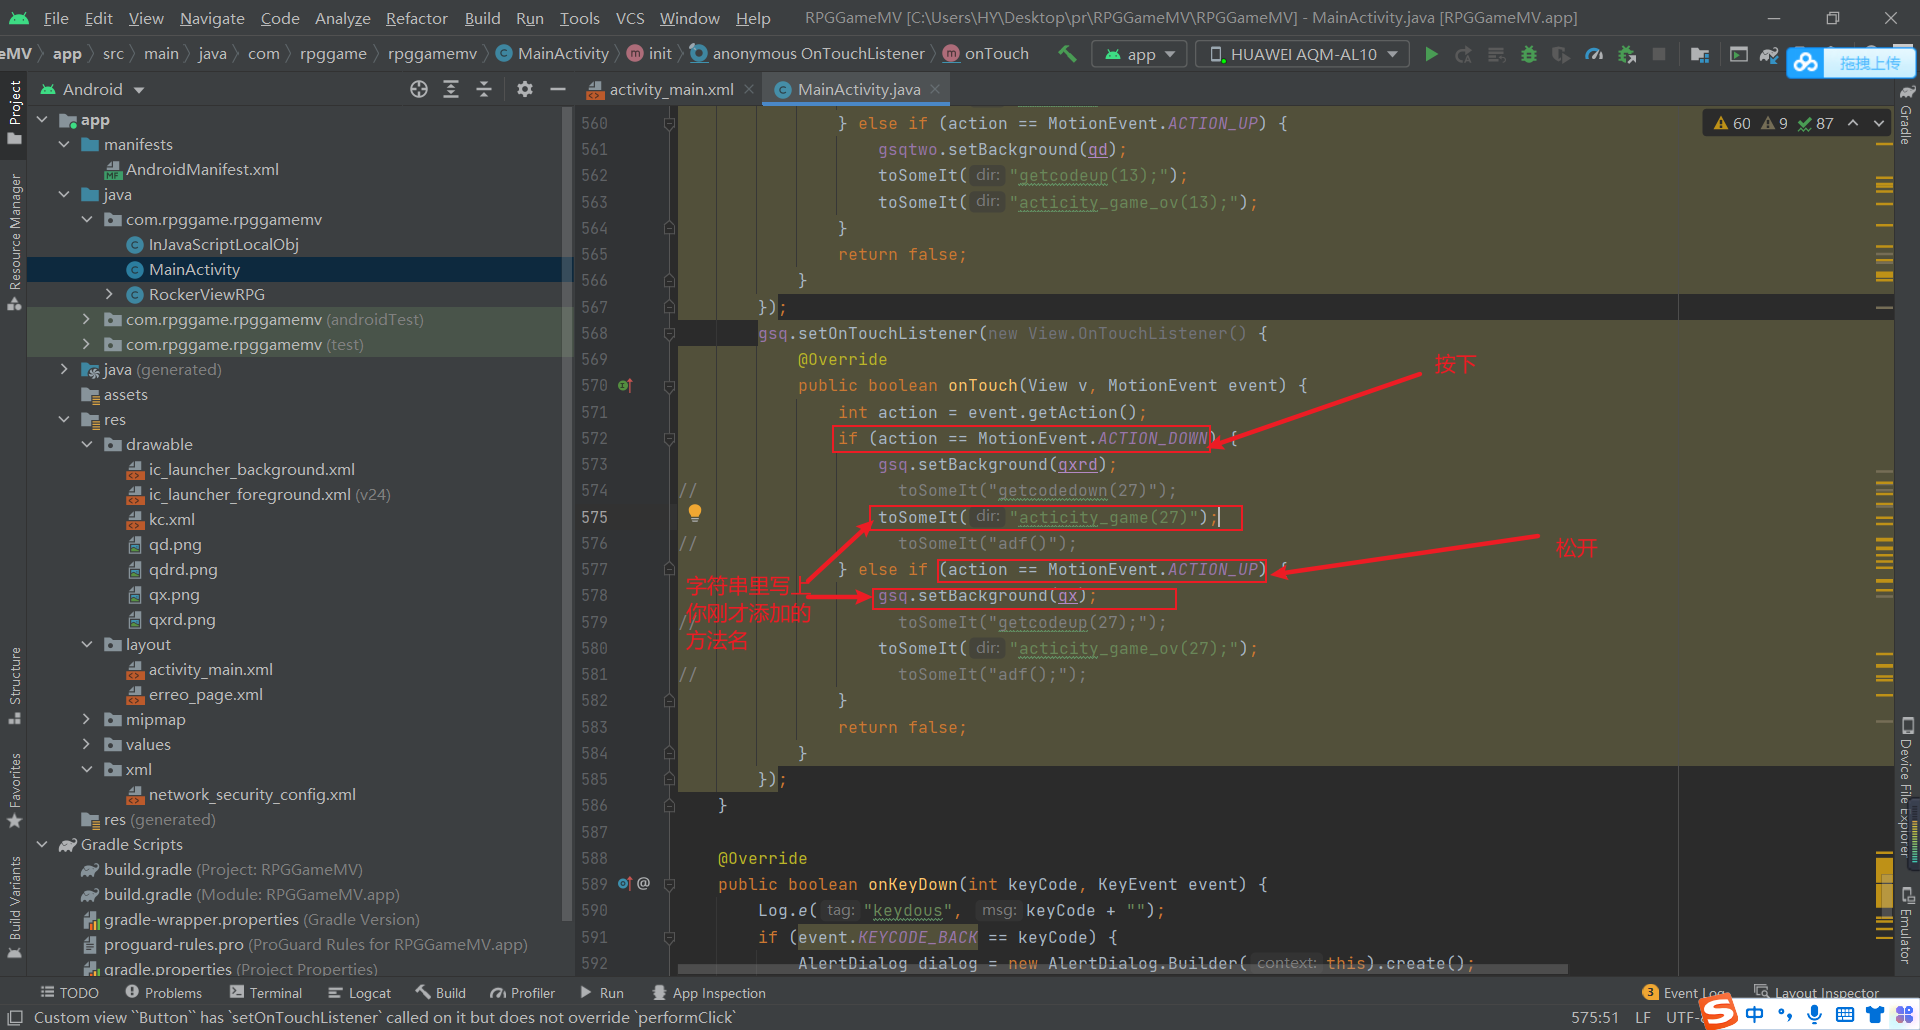
Task: Click Select Opened File target icon
Action: (x=419, y=90)
